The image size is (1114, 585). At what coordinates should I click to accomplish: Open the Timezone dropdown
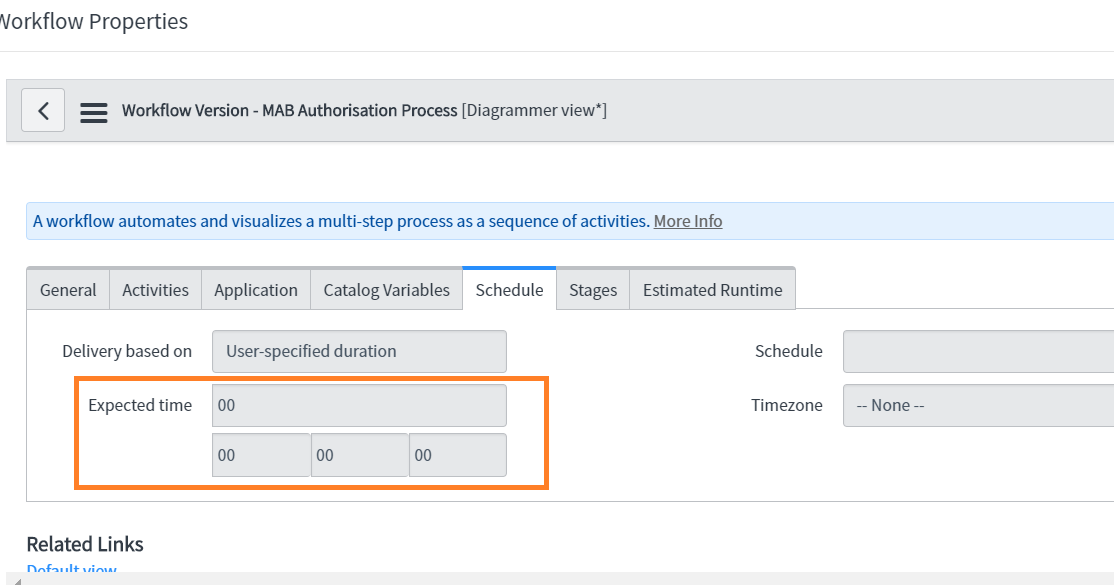(x=977, y=405)
